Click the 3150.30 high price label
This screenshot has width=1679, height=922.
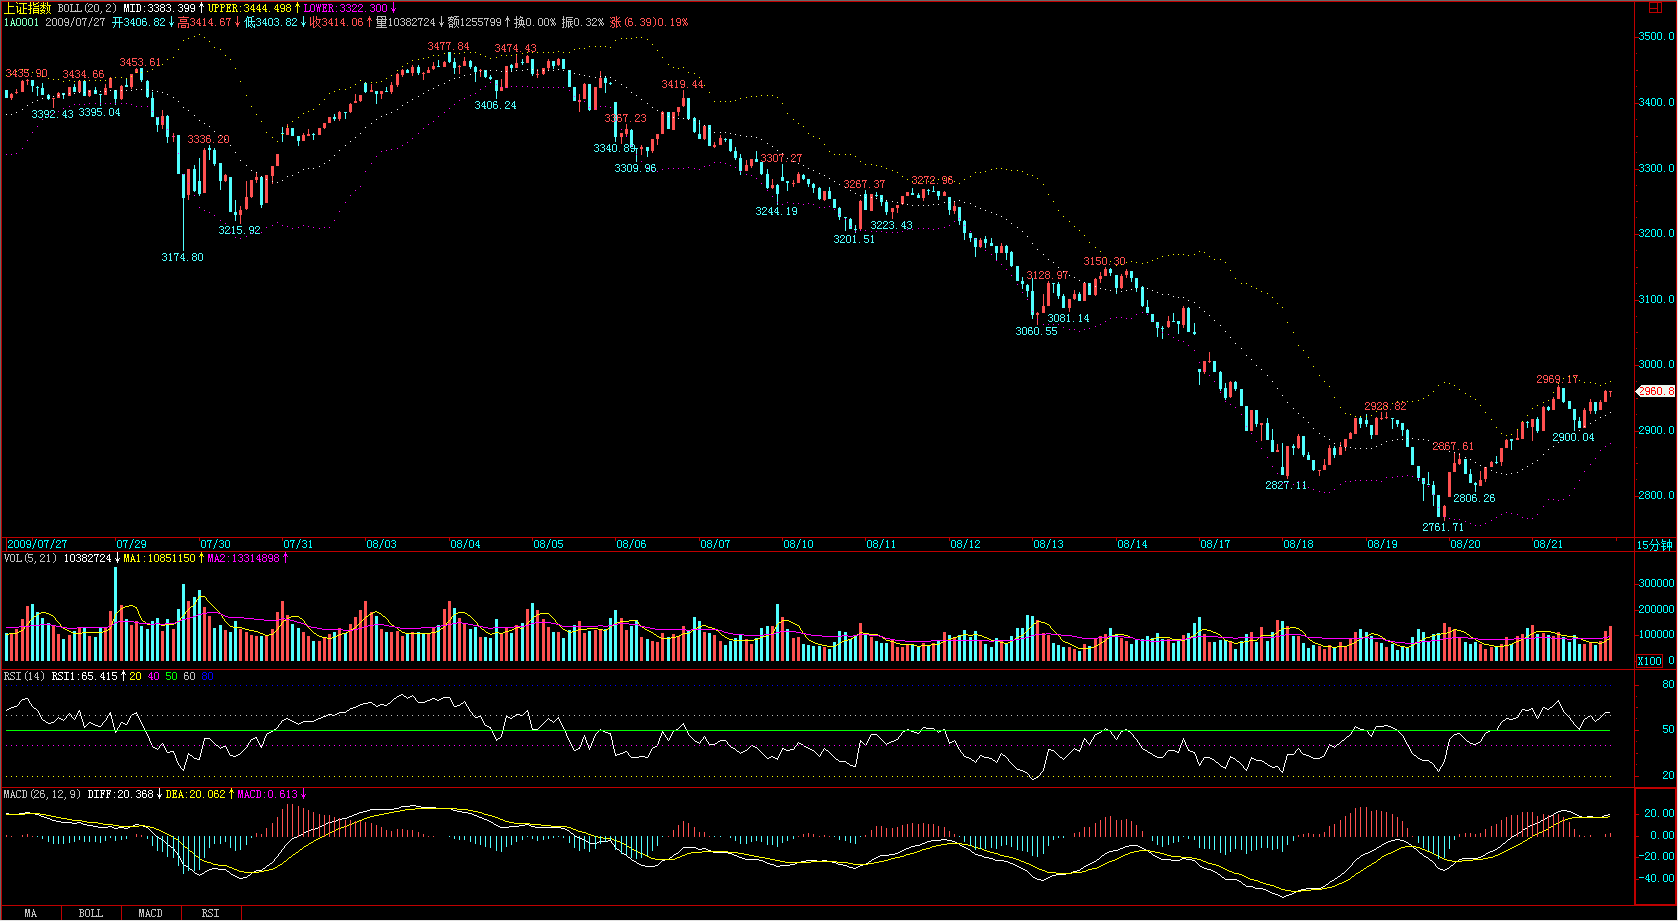click(1105, 262)
